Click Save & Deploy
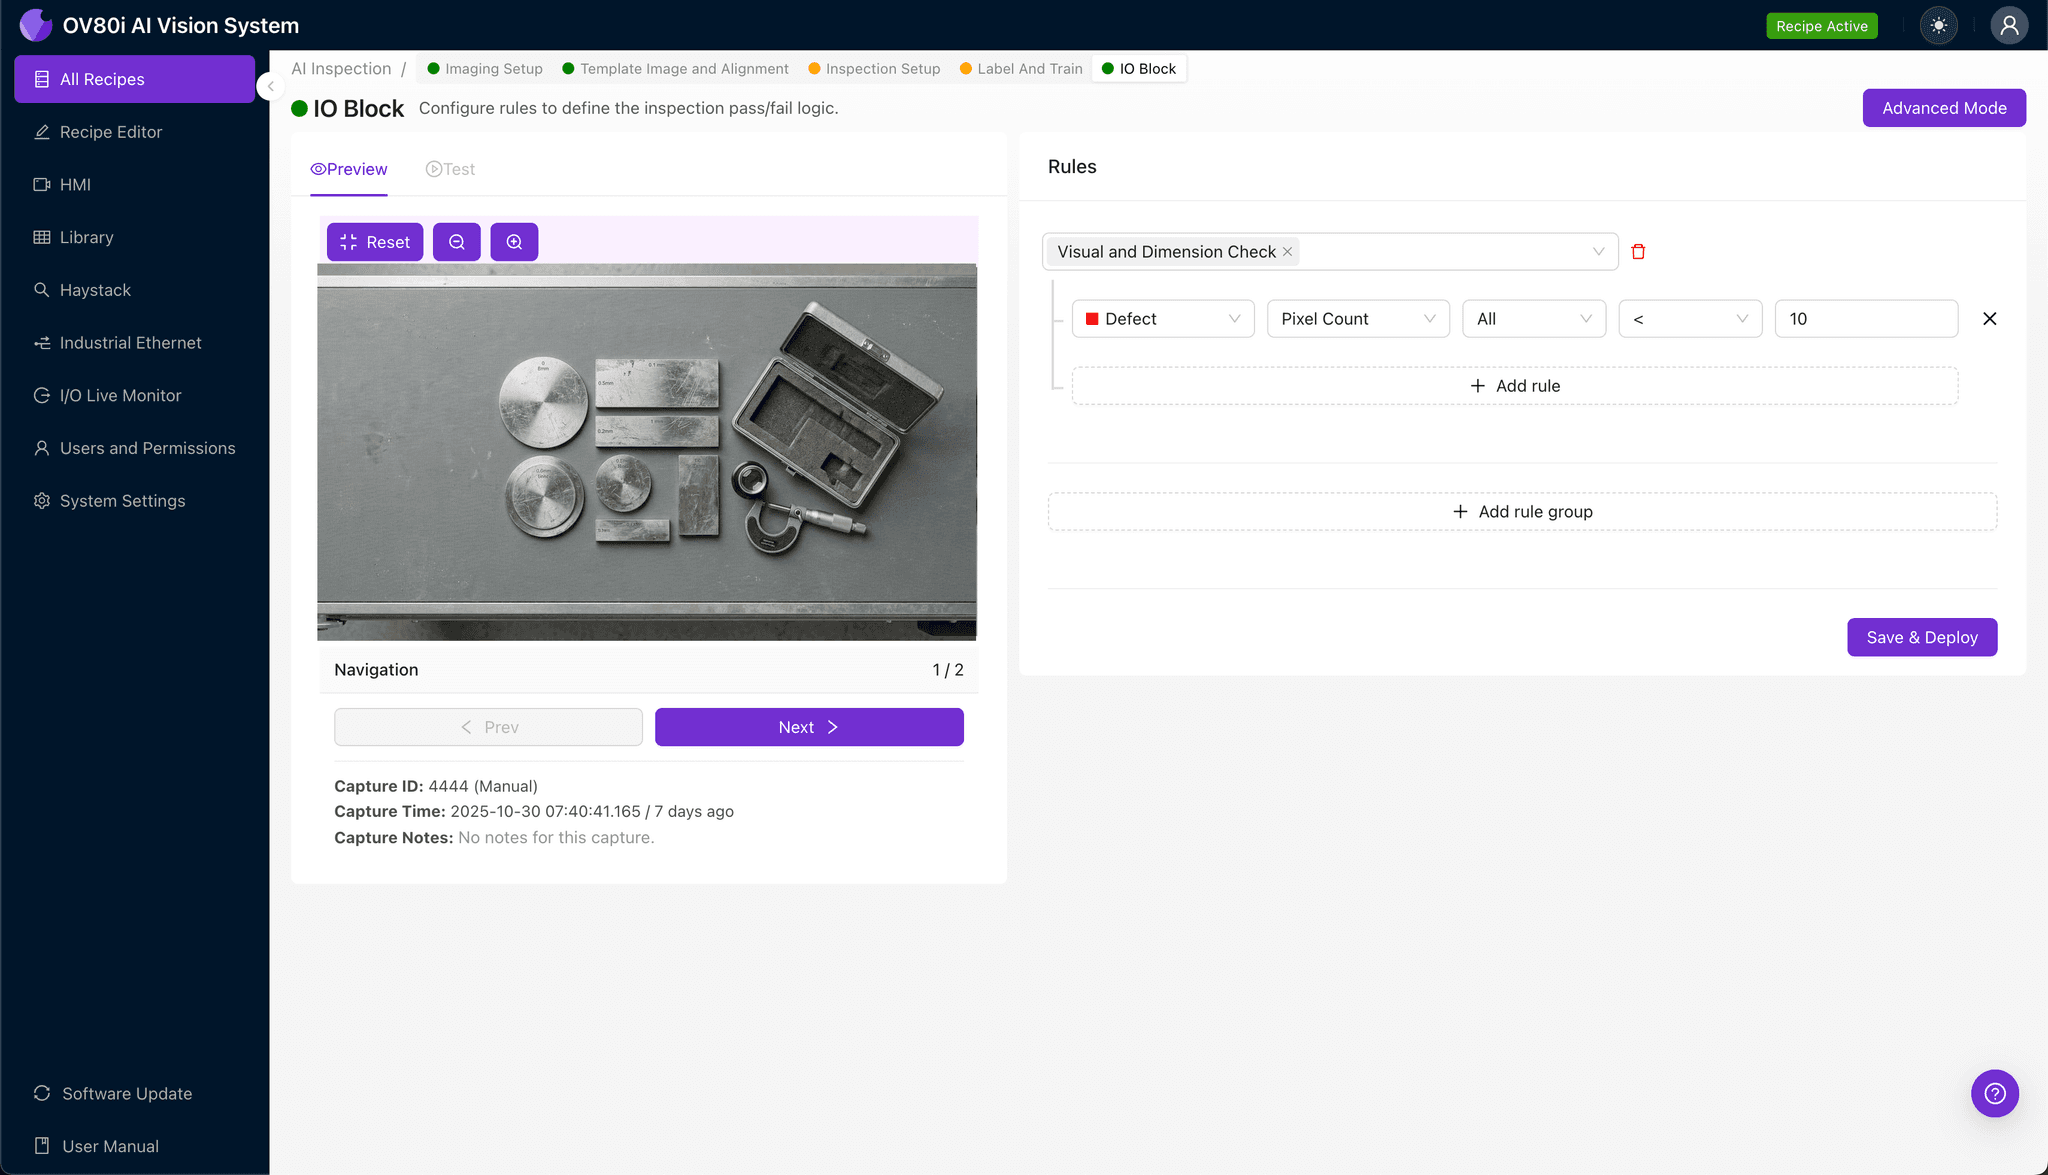The image size is (2048, 1175). click(x=1922, y=637)
